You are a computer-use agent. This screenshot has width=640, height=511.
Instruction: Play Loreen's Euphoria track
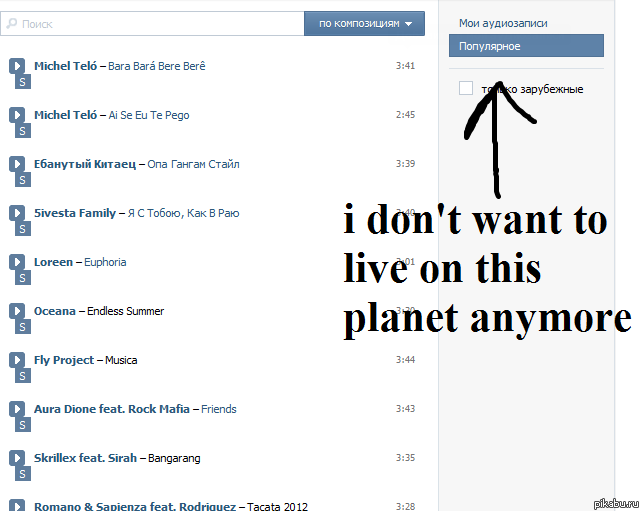17,262
